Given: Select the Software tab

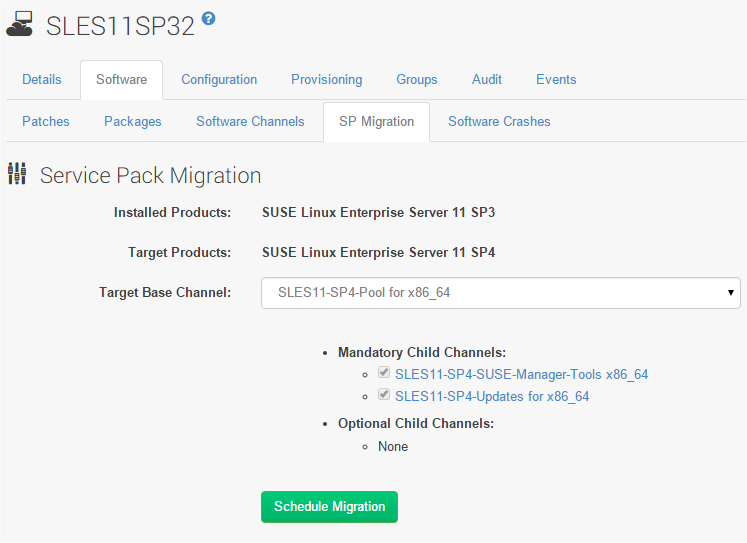Looking at the screenshot, I should pyautogui.click(x=121, y=80).
